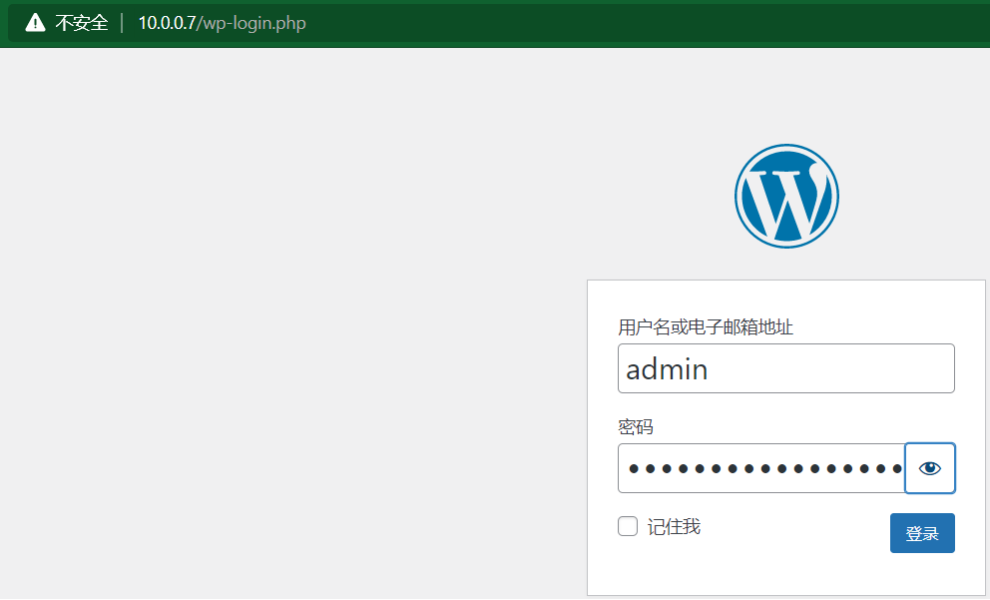This screenshot has width=990, height=600.
Task: Click the 密码 label text
Action: [635, 427]
